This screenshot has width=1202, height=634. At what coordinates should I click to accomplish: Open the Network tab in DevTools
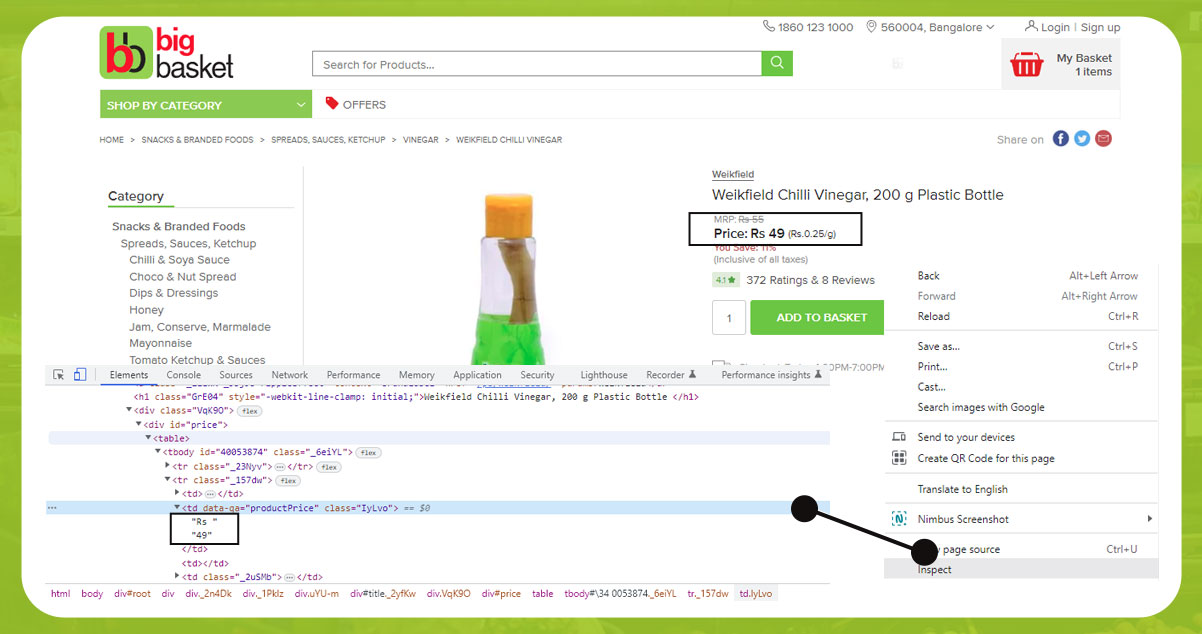pos(290,375)
